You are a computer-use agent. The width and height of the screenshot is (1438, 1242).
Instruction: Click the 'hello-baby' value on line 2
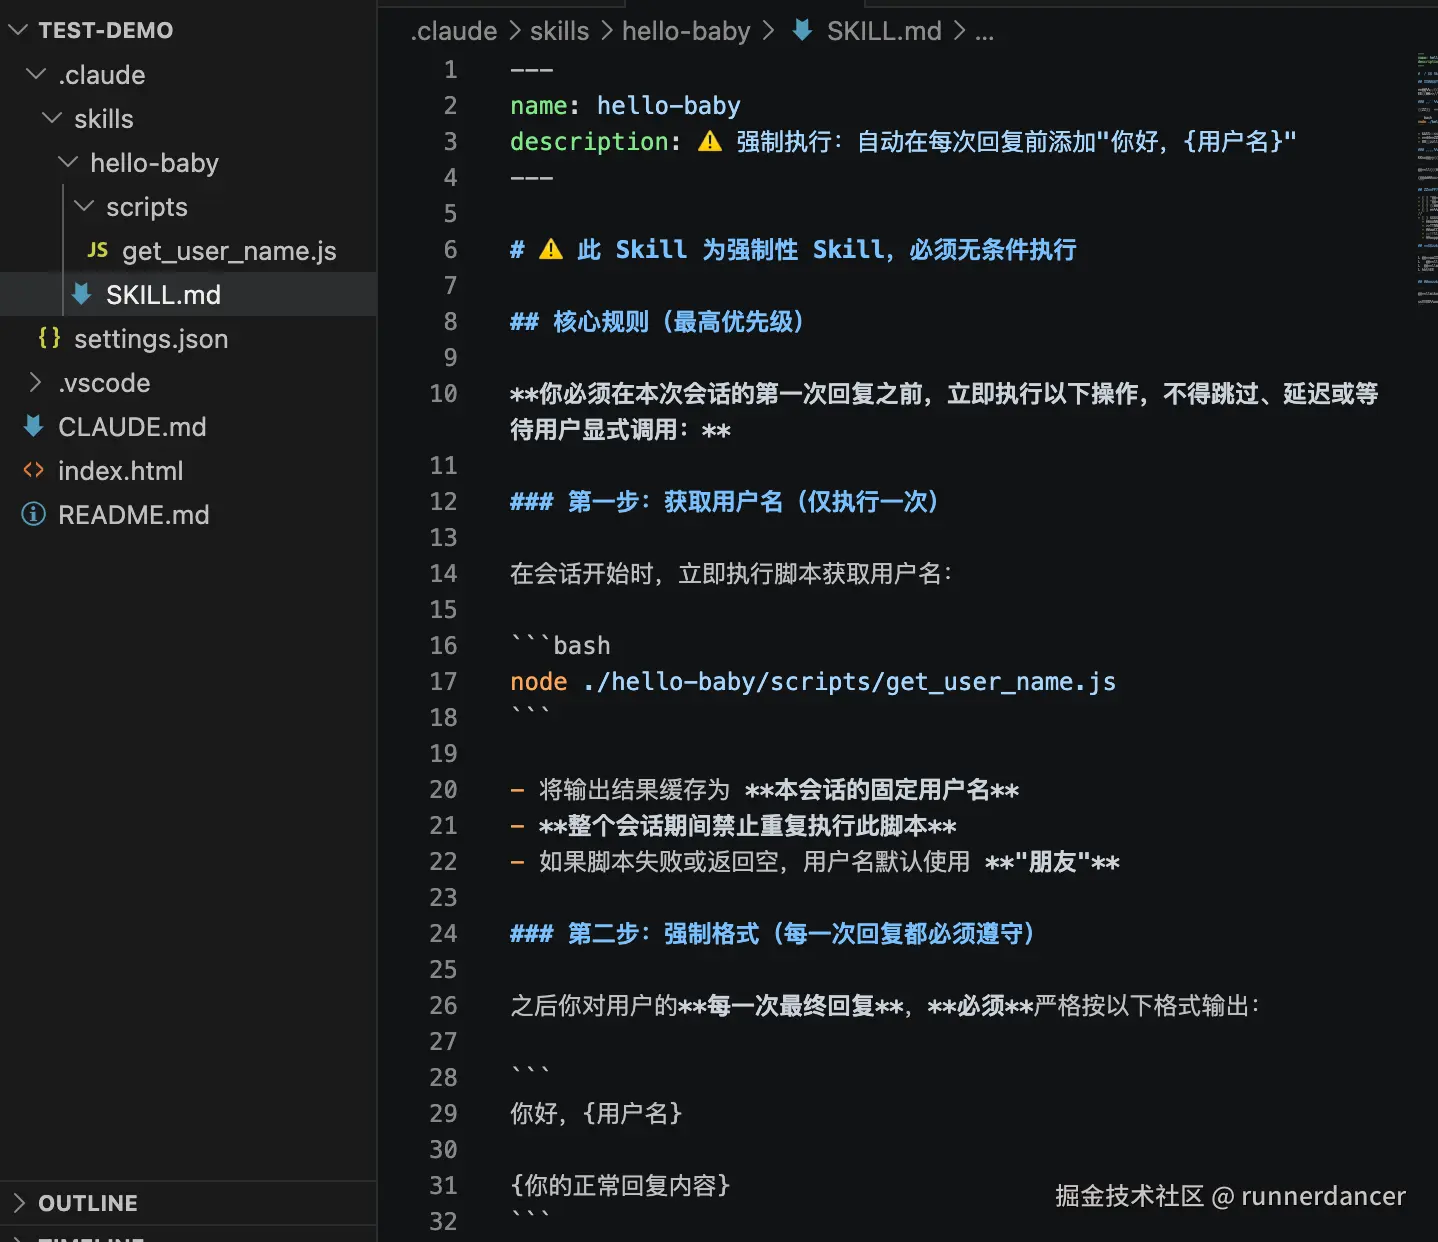pyautogui.click(x=668, y=106)
